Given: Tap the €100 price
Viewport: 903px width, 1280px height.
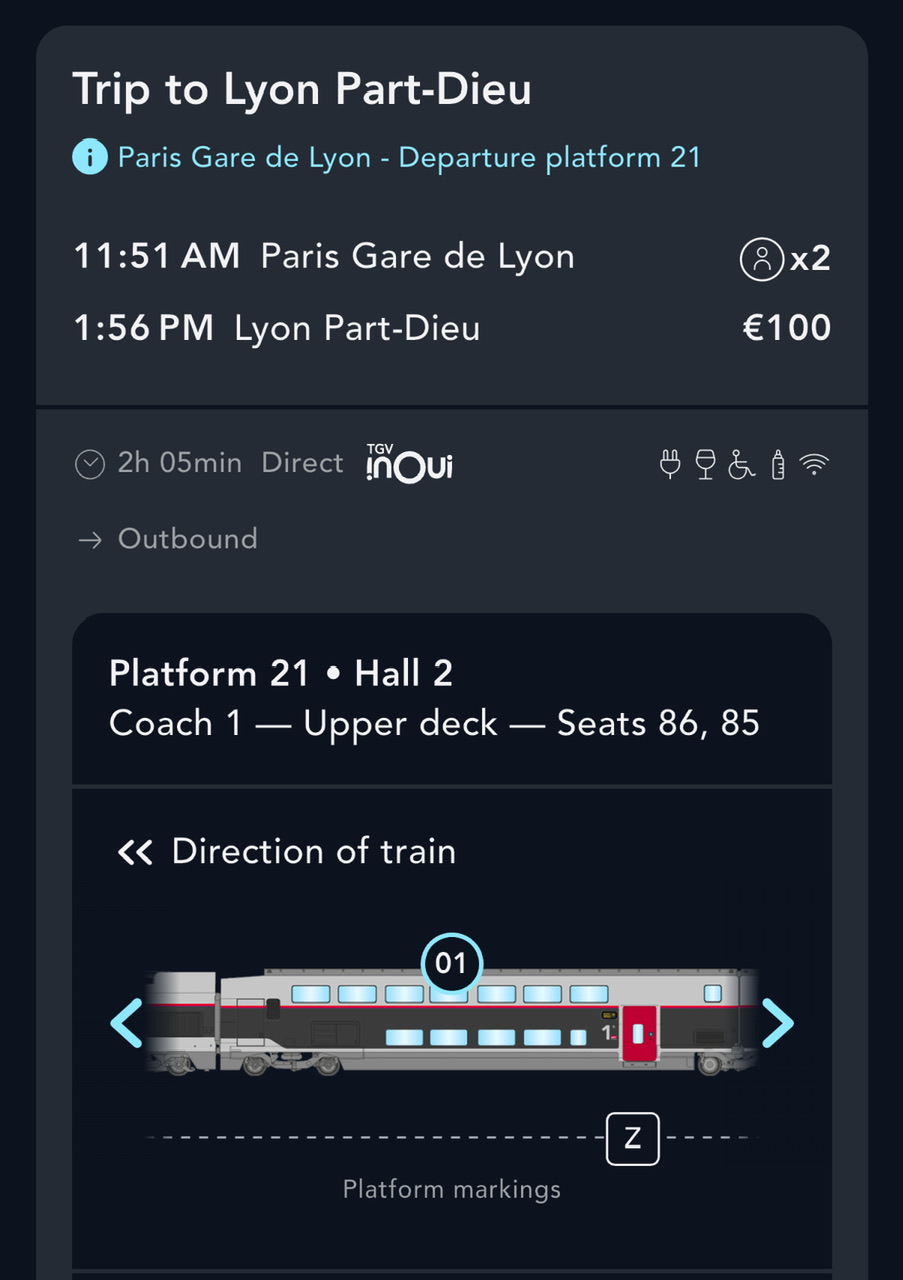Looking at the screenshot, I should pos(787,328).
